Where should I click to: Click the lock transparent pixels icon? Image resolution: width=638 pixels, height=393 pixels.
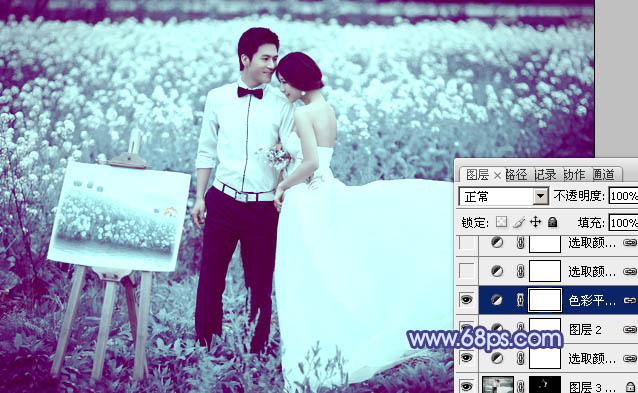coord(501,222)
